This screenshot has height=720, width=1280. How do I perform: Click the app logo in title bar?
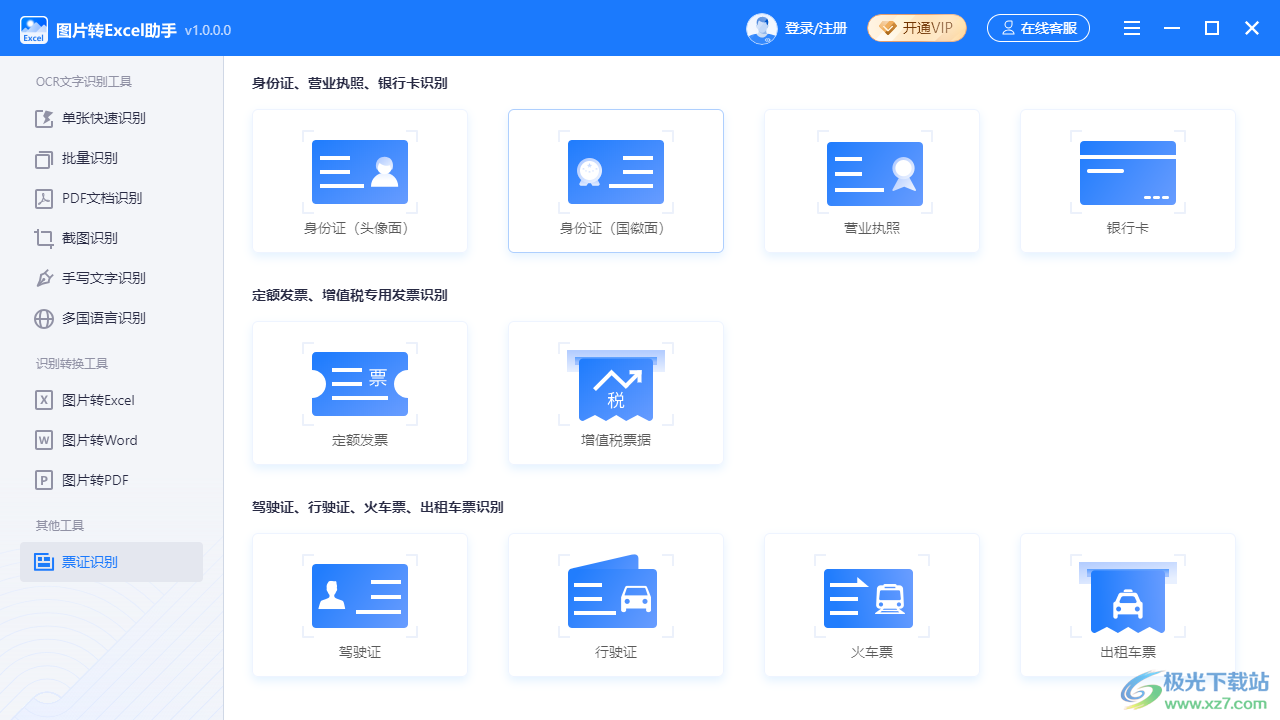tap(34, 29)
